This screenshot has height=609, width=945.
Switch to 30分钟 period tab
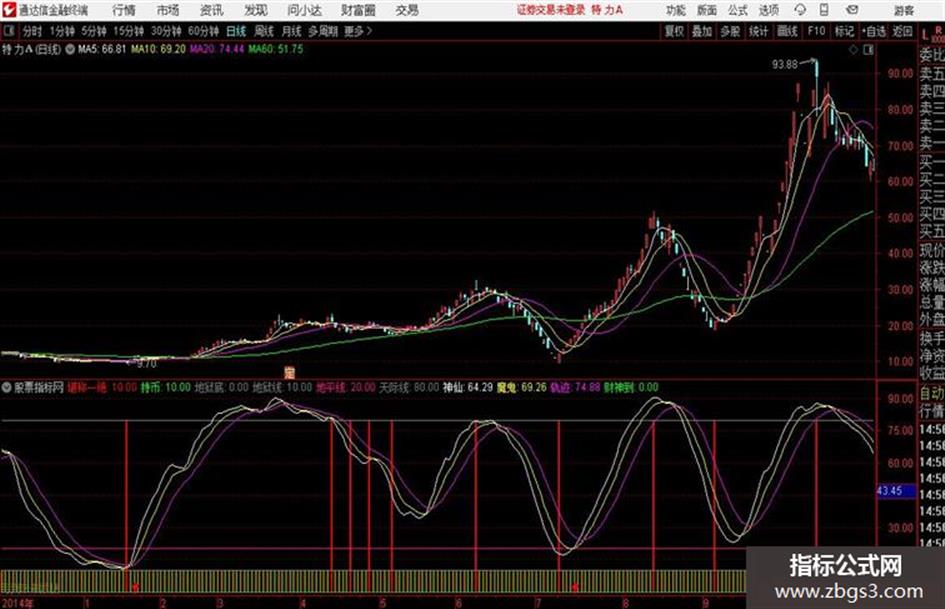166,31
